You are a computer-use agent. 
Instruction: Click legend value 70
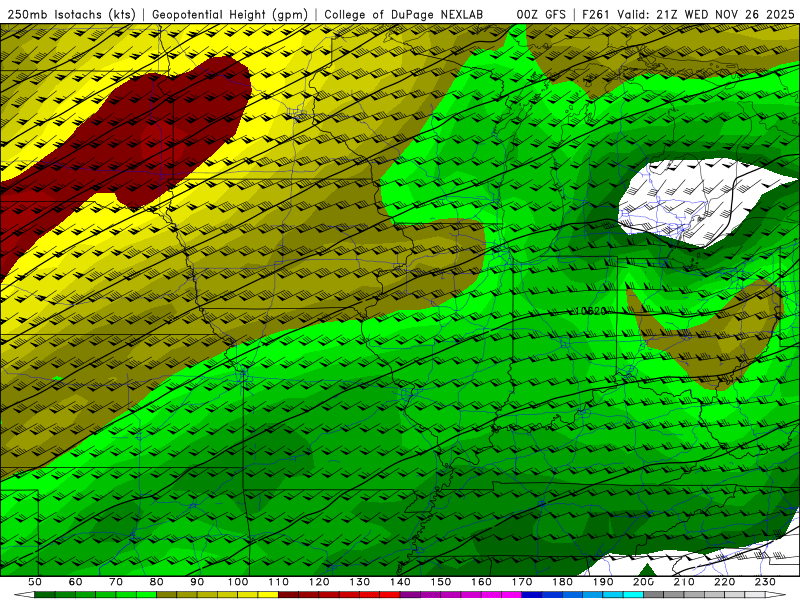click(x=116, y=582)
